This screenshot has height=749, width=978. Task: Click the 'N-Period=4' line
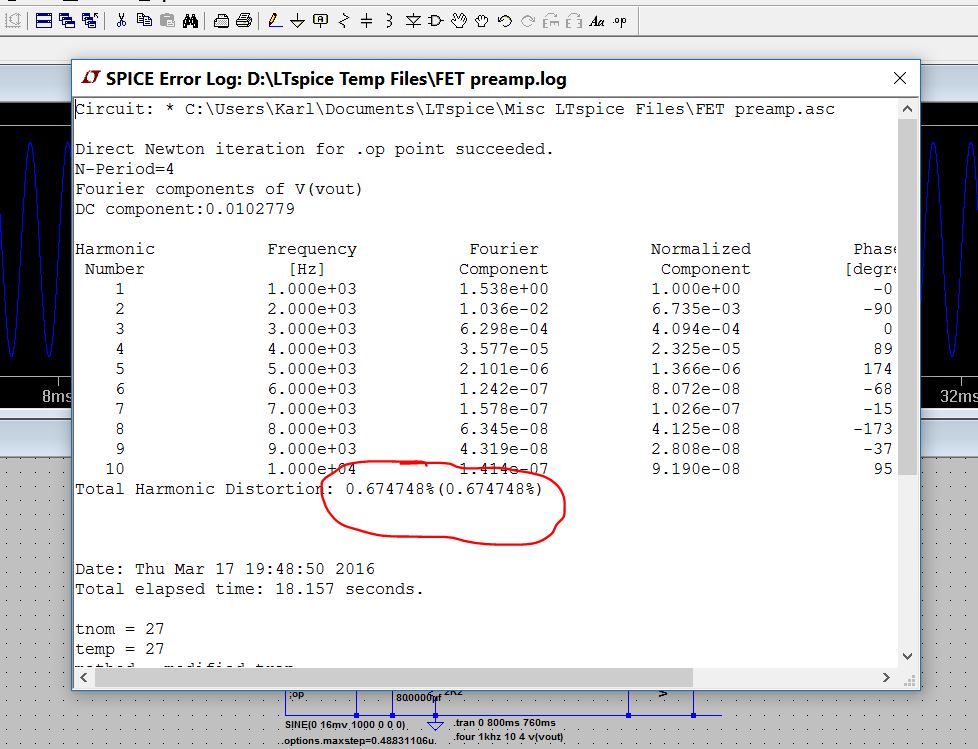point(124,169)
